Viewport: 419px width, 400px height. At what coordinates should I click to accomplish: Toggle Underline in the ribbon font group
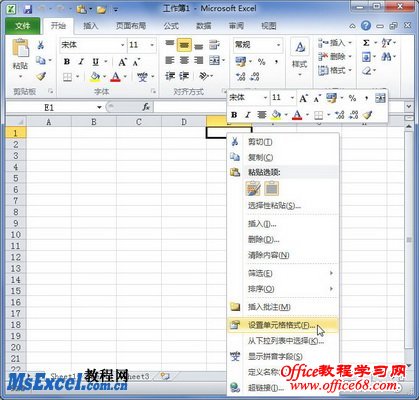tap(96, 62)
